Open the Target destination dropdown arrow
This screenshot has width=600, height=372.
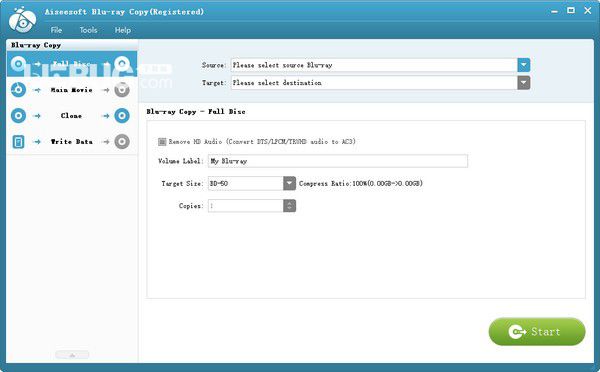click(x=524, y=83)
